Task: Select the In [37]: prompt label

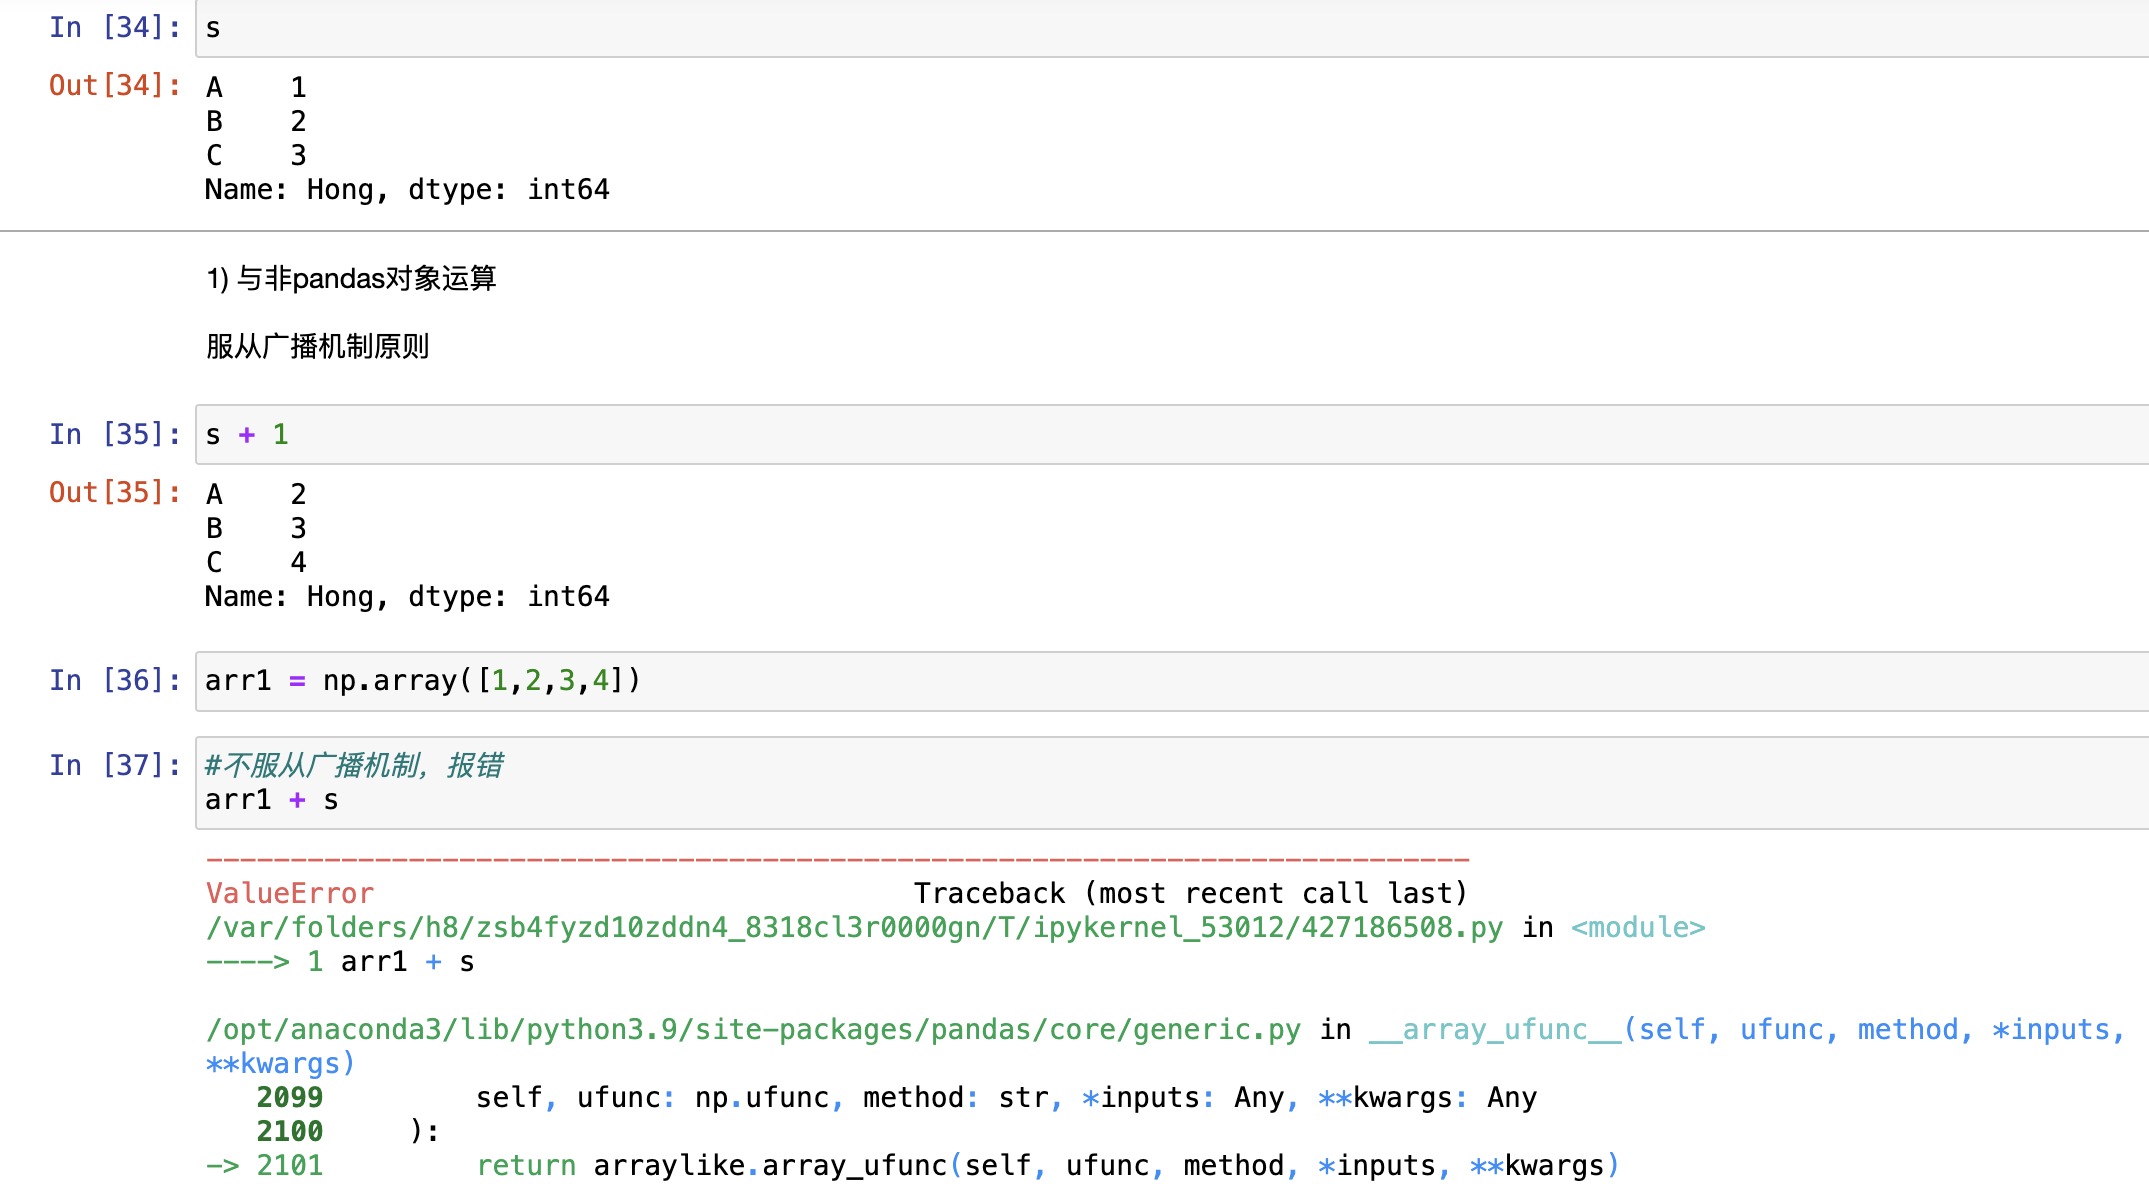Action: 115,766
